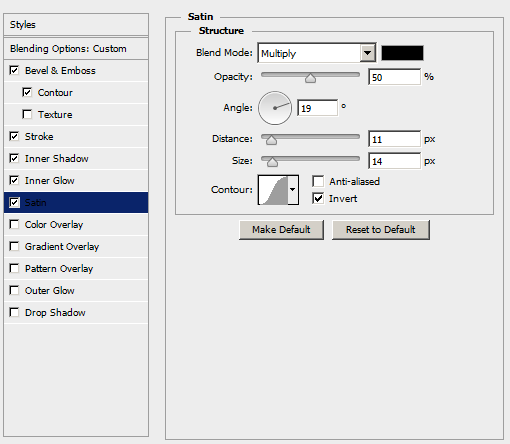The width and height of the screenshot is (510, 444).
Task: Click the contour curve thumbnail
Action: click(x=273, y=190)
